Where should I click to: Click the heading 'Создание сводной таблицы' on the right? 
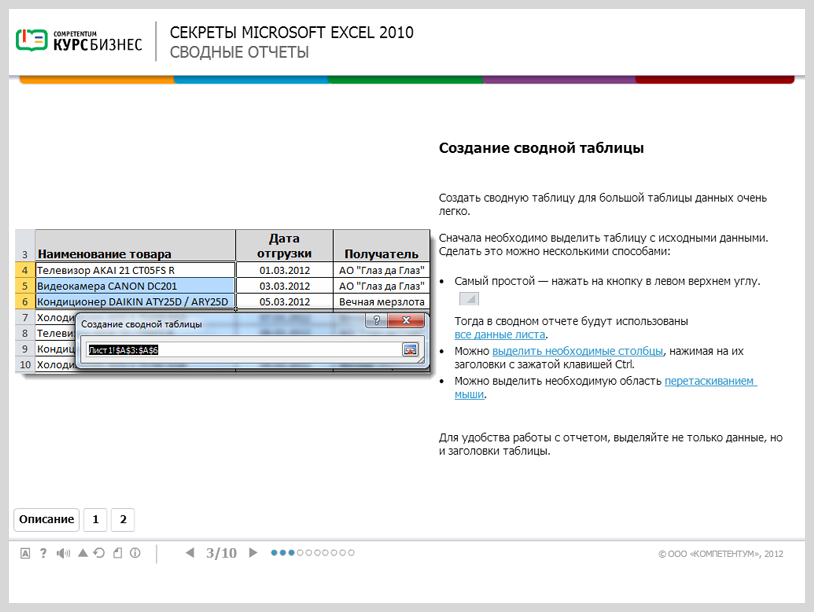click(541, 148)
